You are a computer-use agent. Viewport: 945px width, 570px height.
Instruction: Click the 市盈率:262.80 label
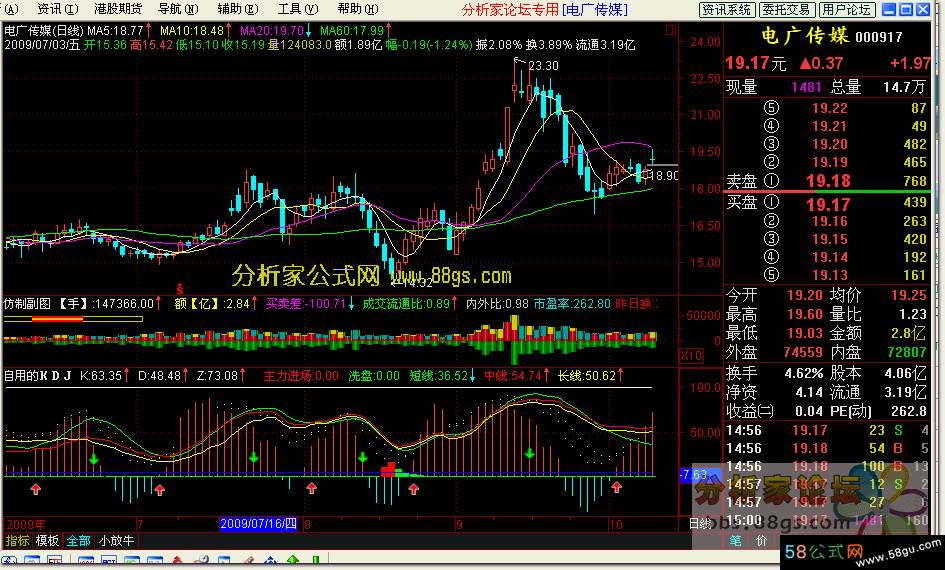click(x=572, y=304)
